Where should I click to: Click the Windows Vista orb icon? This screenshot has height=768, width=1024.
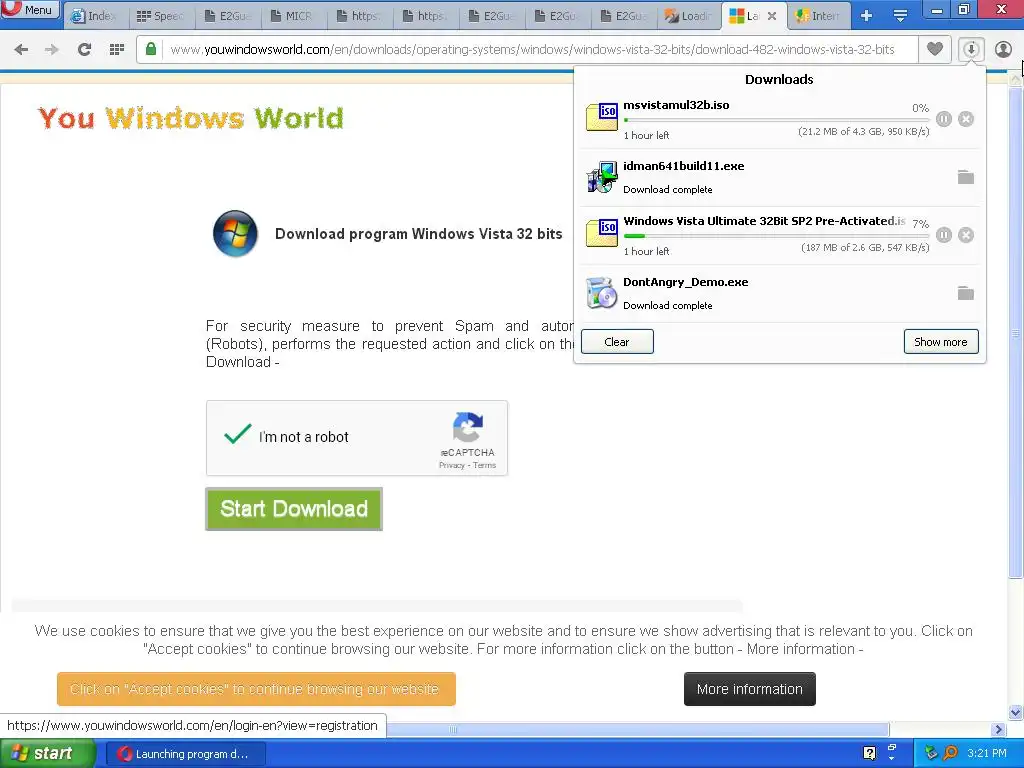pos(235,233)
